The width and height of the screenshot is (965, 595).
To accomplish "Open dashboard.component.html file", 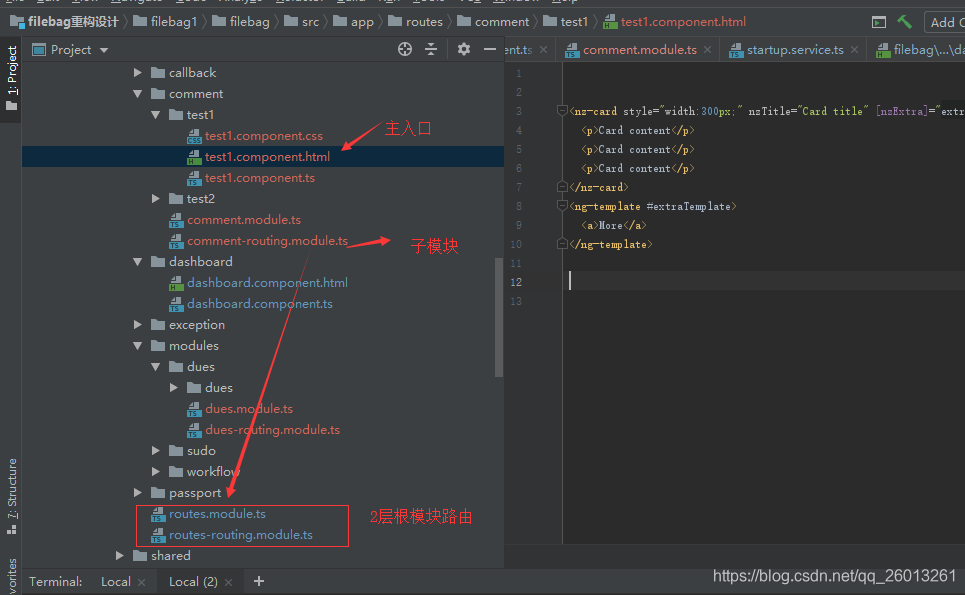I will 267,282.
